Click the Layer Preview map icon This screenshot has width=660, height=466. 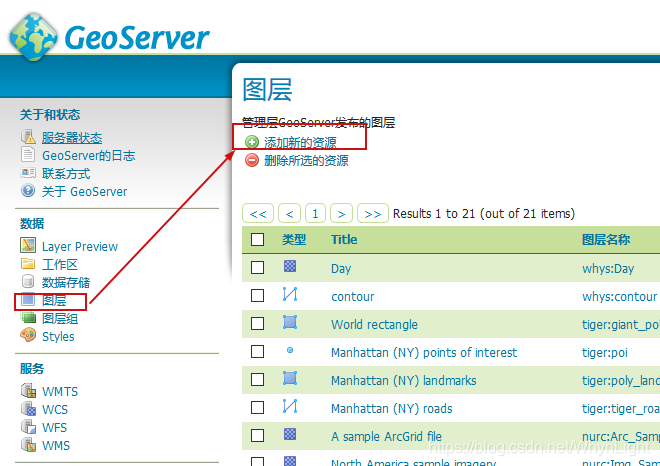pyautogui.click(x=28, y=245)
